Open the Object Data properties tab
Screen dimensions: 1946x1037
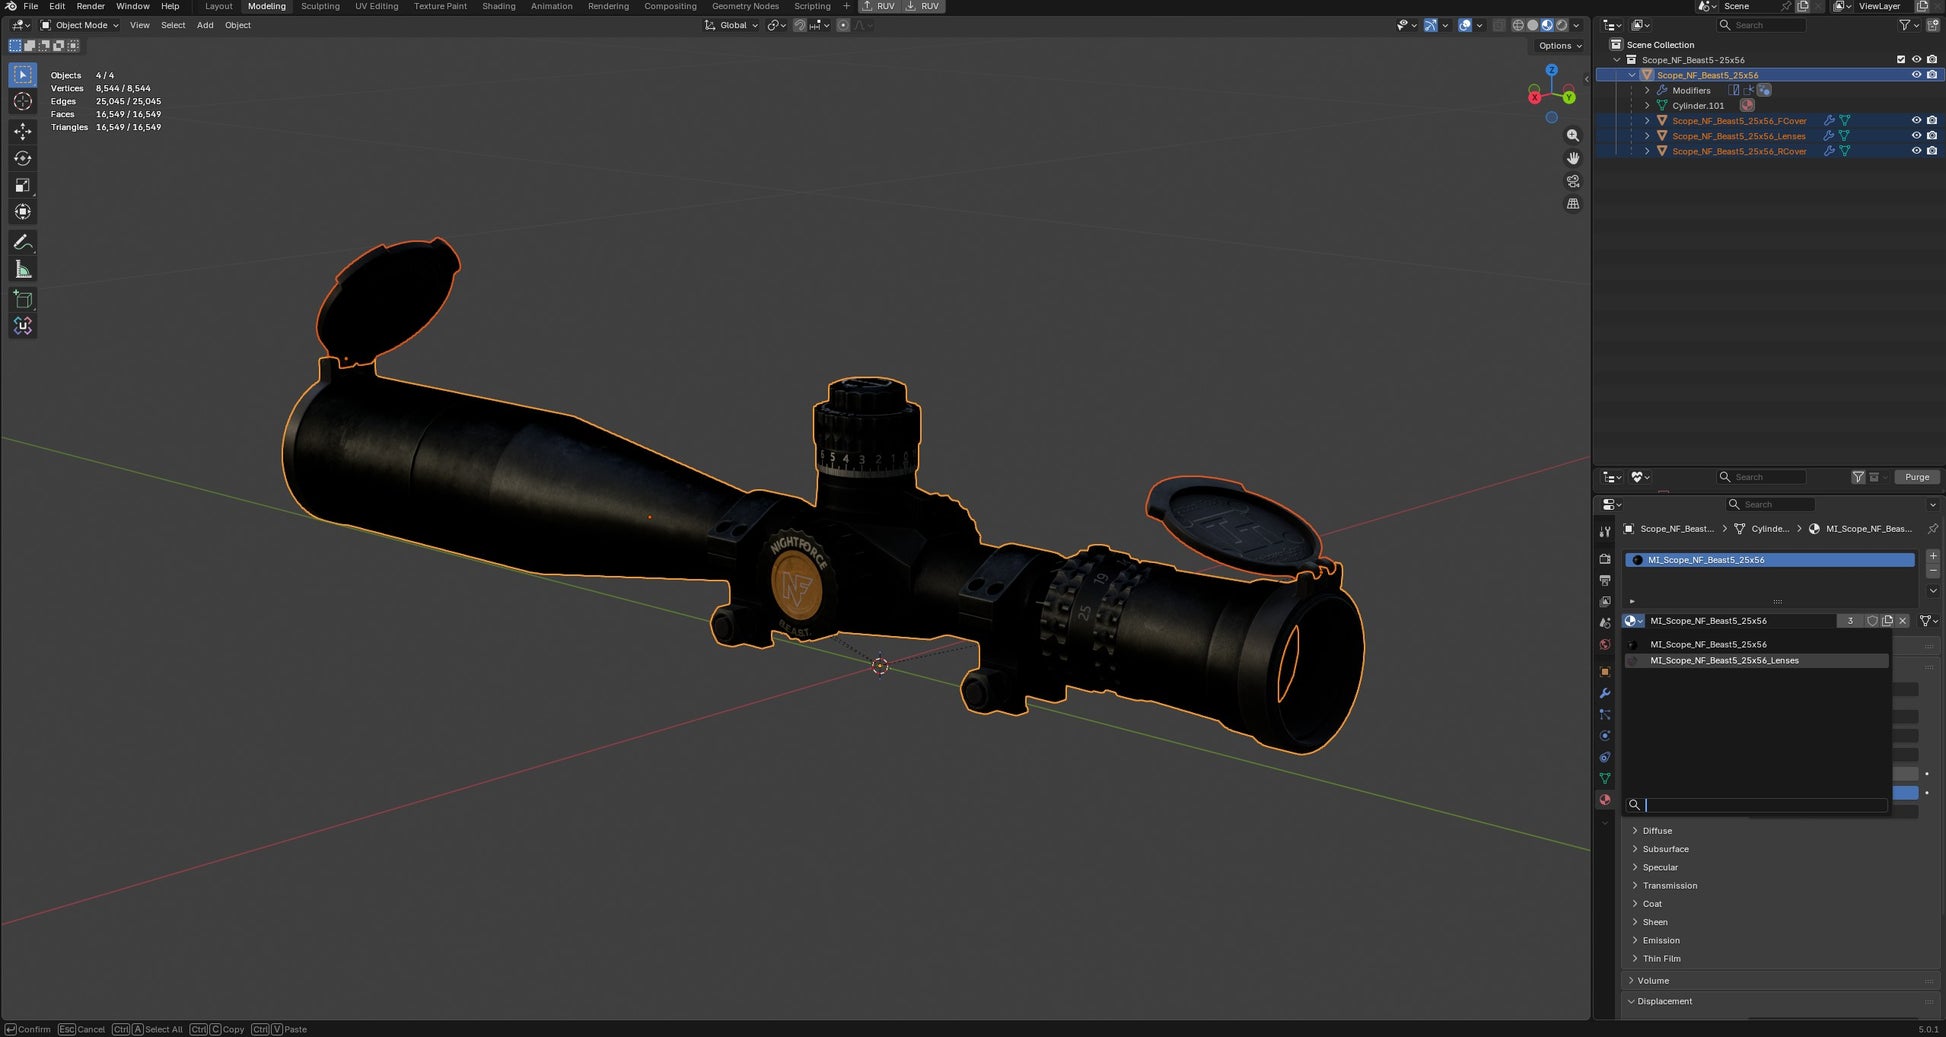(1605, 779)
